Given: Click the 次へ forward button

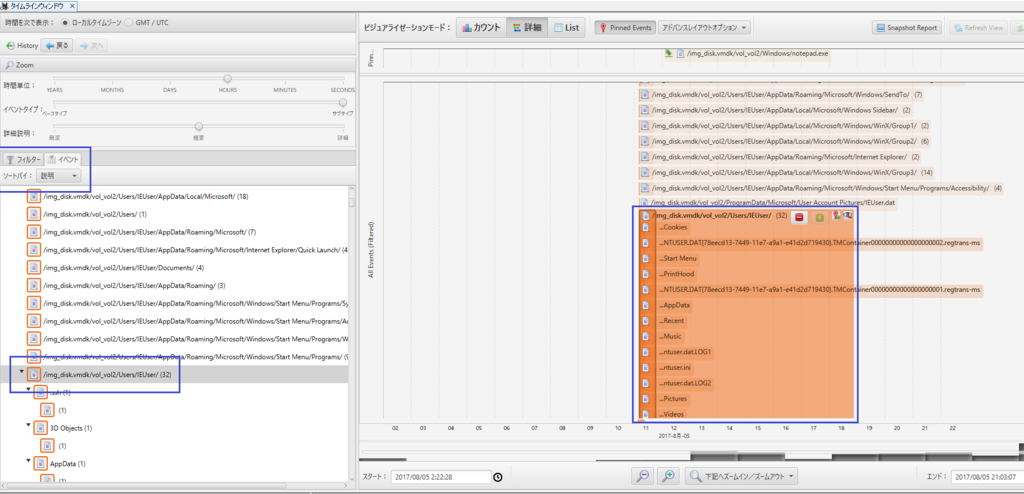Looking at the screenshot, I should 91,46.
